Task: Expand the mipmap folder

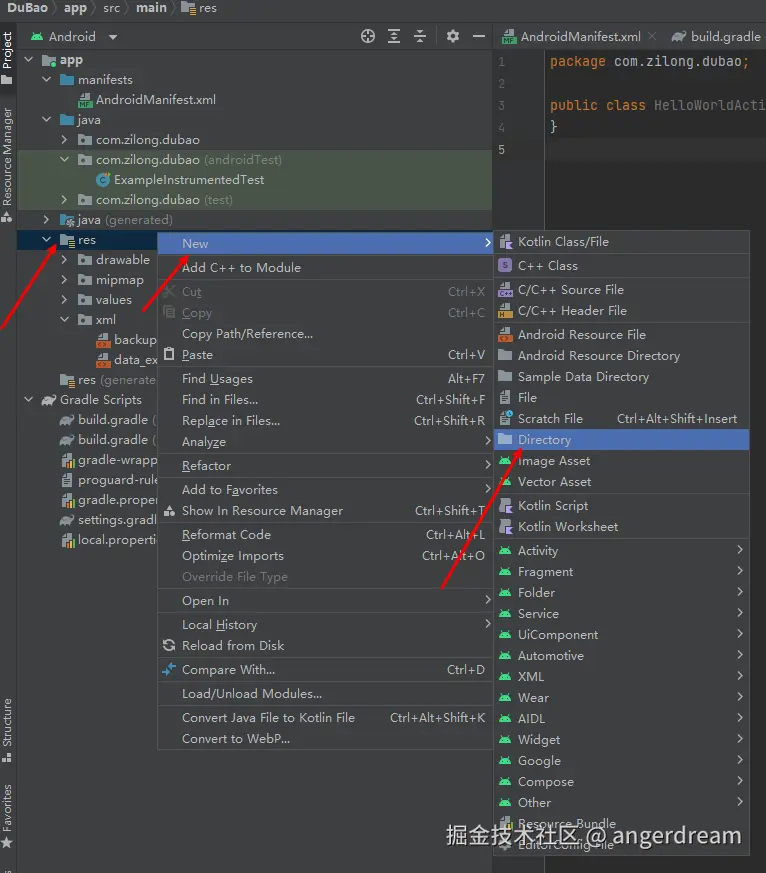Action: click(65, 280)
